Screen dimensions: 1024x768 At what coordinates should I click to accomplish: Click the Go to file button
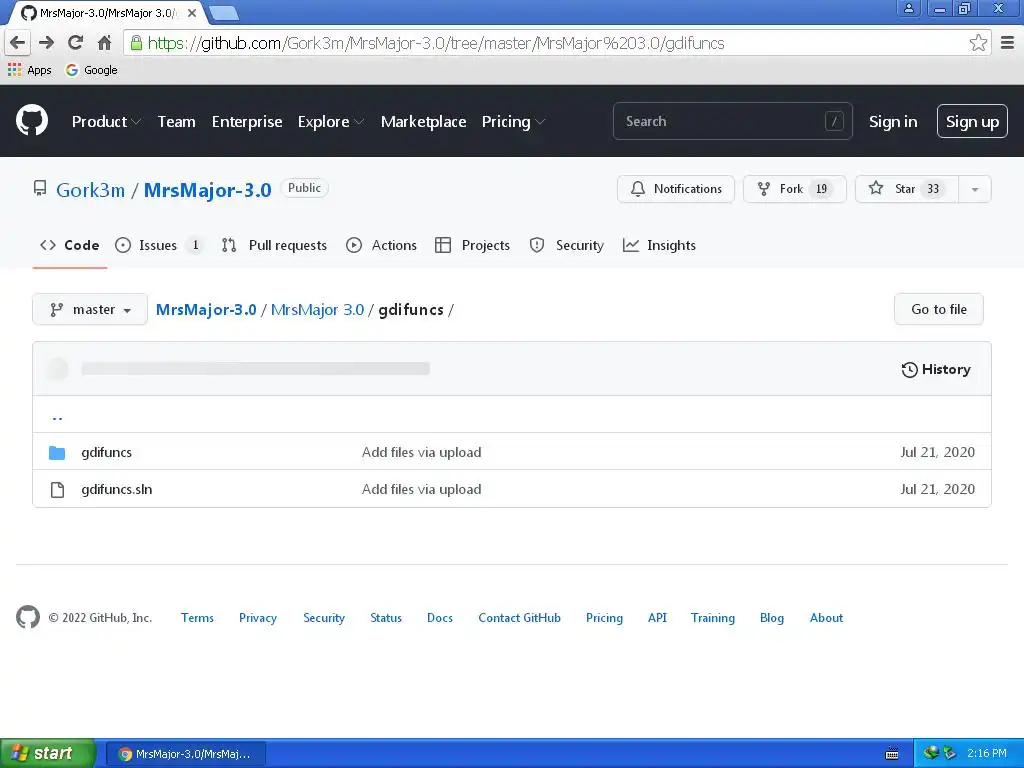pos(938,310)
